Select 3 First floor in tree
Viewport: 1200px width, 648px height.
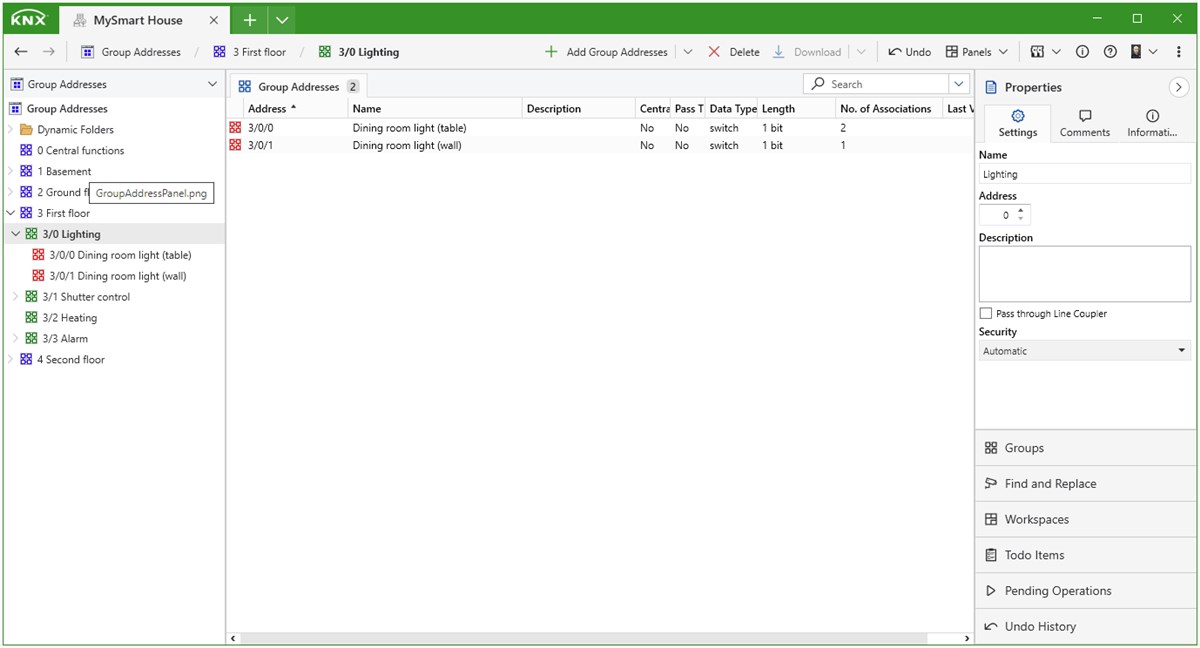coord(63,213)
